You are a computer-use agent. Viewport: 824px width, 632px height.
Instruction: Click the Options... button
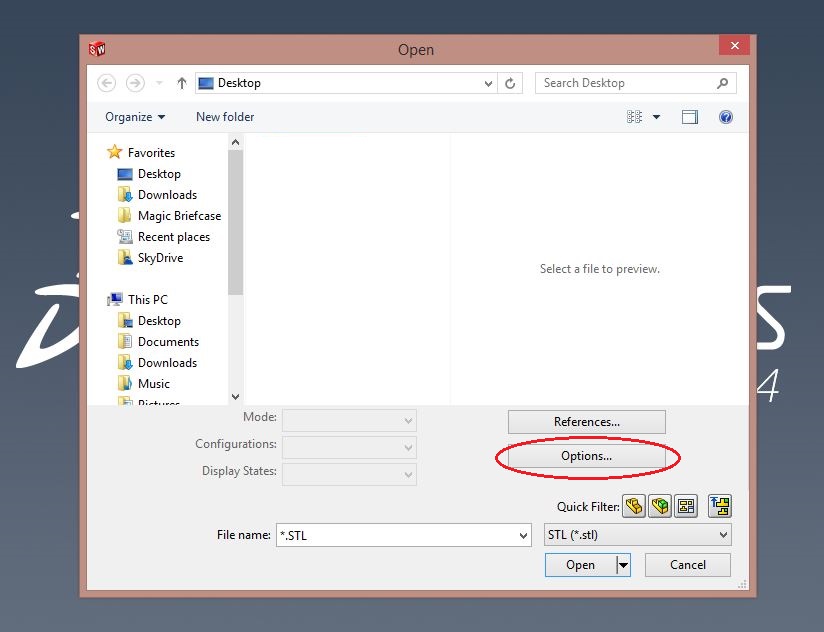coord(586,456)
